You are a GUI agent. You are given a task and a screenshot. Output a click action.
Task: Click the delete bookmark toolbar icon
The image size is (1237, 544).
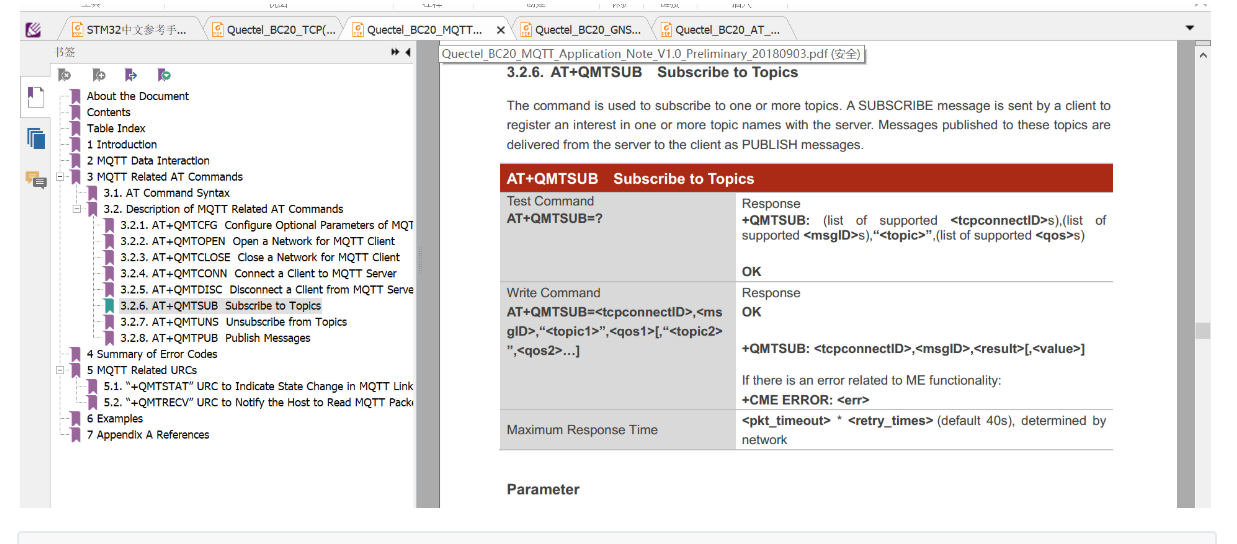65,75
